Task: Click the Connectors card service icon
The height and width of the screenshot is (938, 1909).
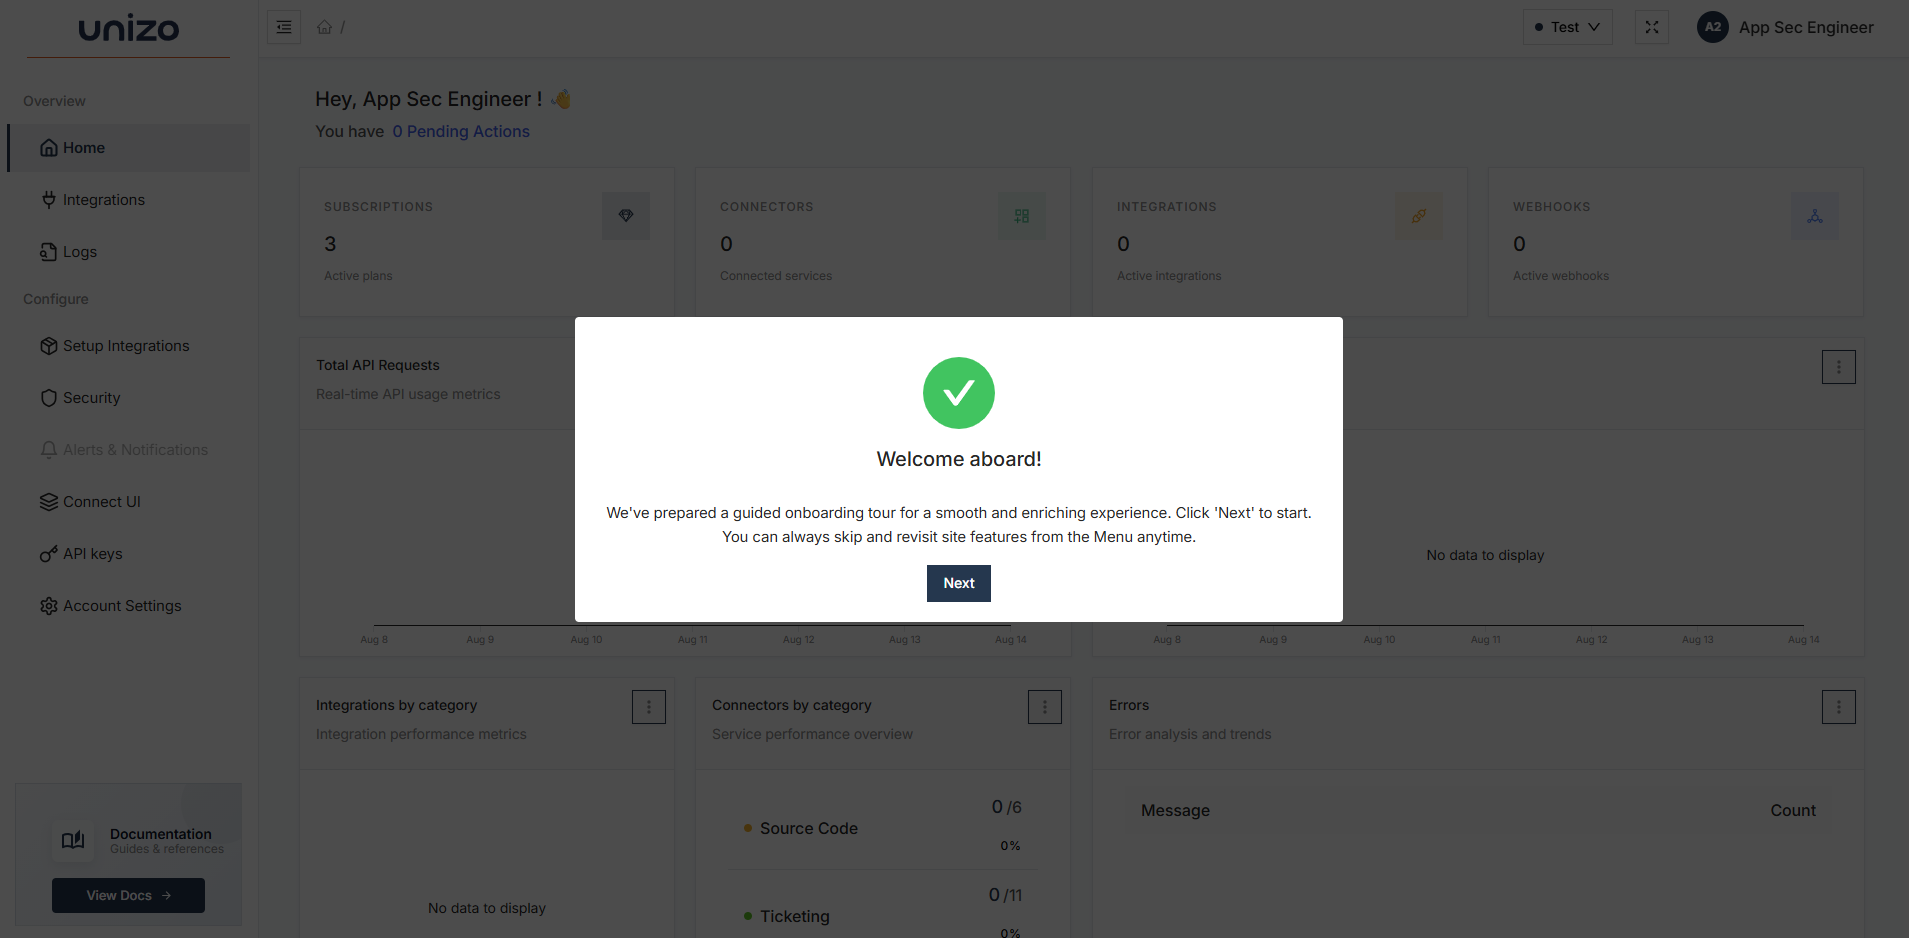Action: [x=1022, y=215]
